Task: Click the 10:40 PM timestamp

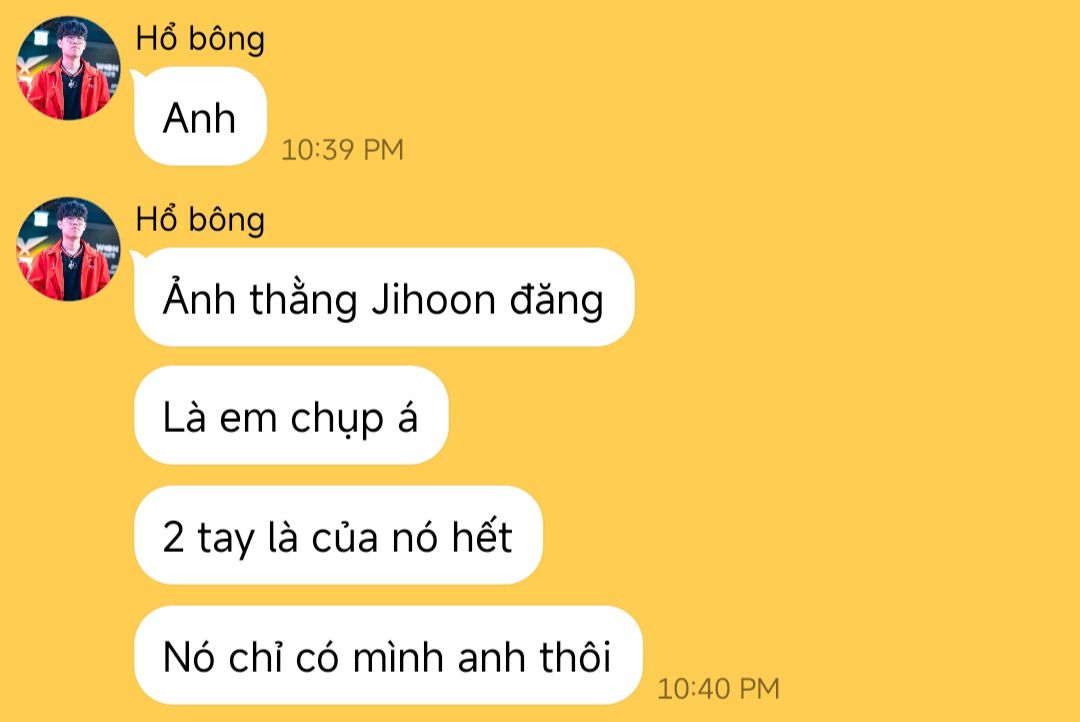Action: coord(718,688)
